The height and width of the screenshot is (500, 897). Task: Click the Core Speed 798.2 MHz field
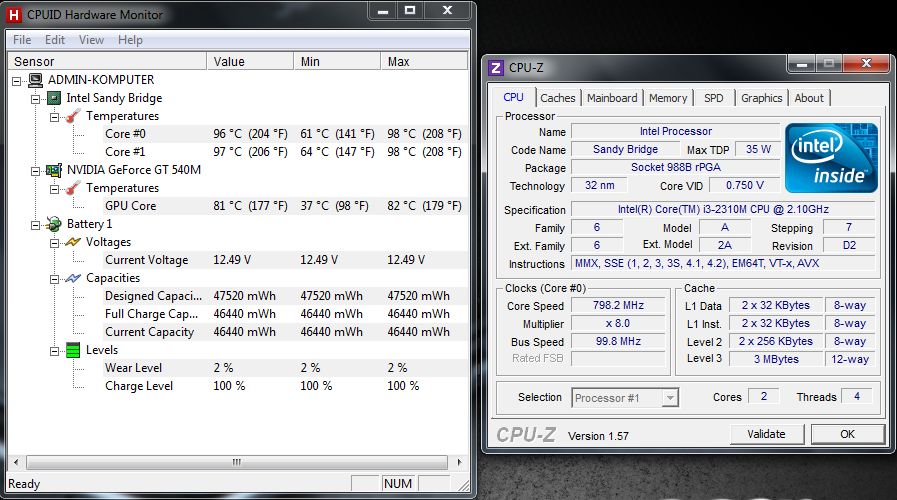pos(618,305)
